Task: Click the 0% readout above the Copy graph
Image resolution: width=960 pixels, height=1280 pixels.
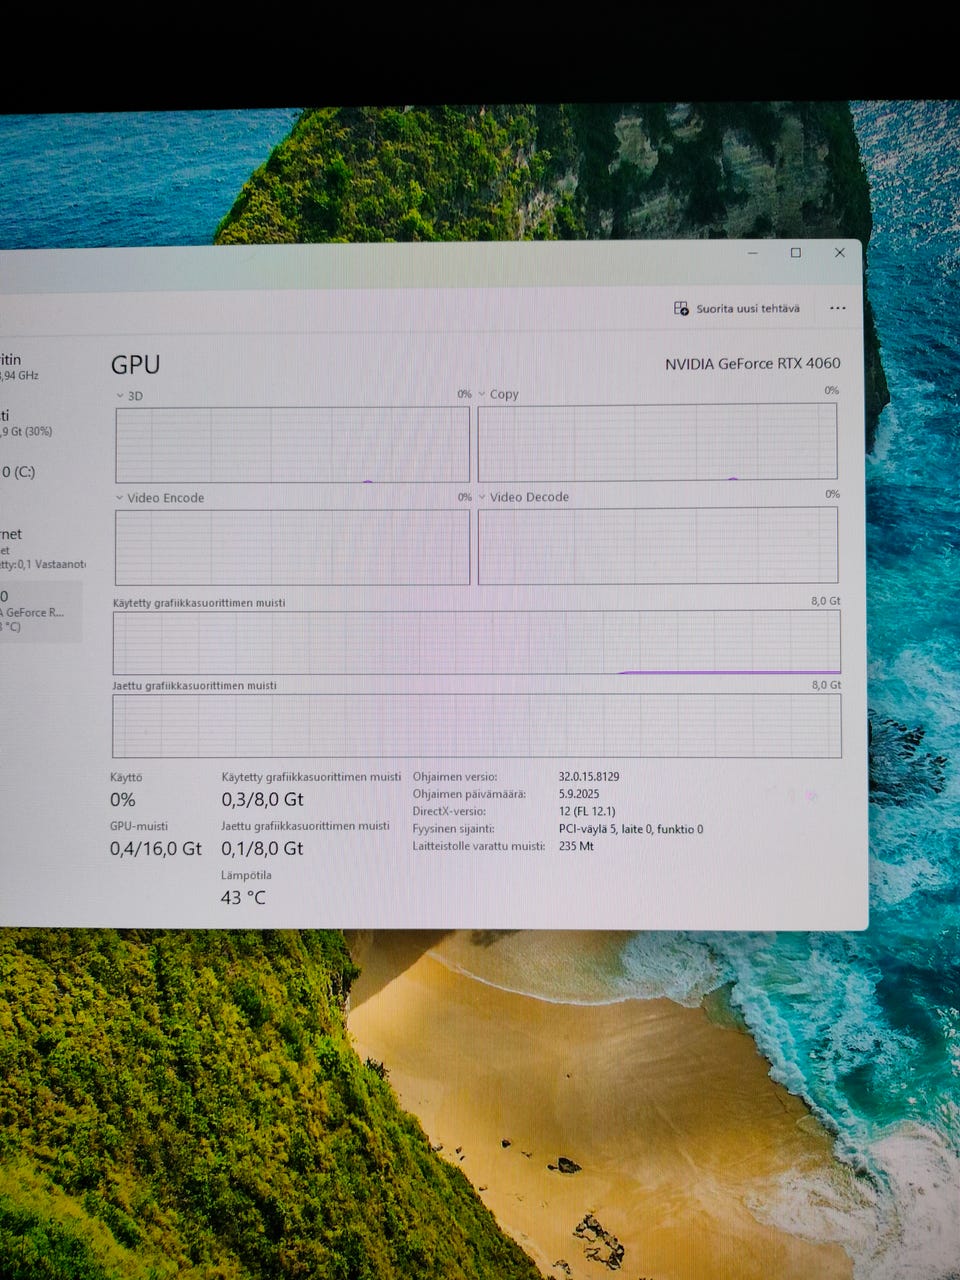Action: pos(831,391)
